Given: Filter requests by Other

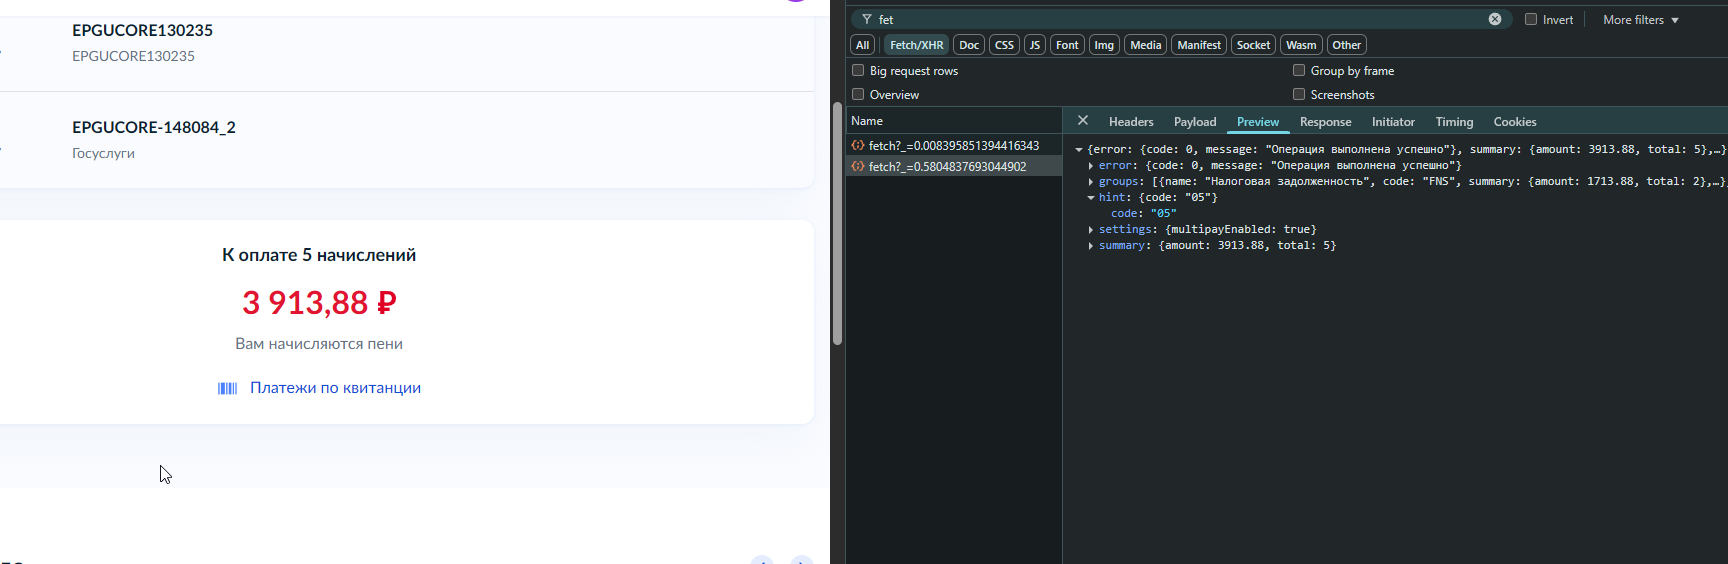Looking at the screenshot, I should tap(1347, 45).
